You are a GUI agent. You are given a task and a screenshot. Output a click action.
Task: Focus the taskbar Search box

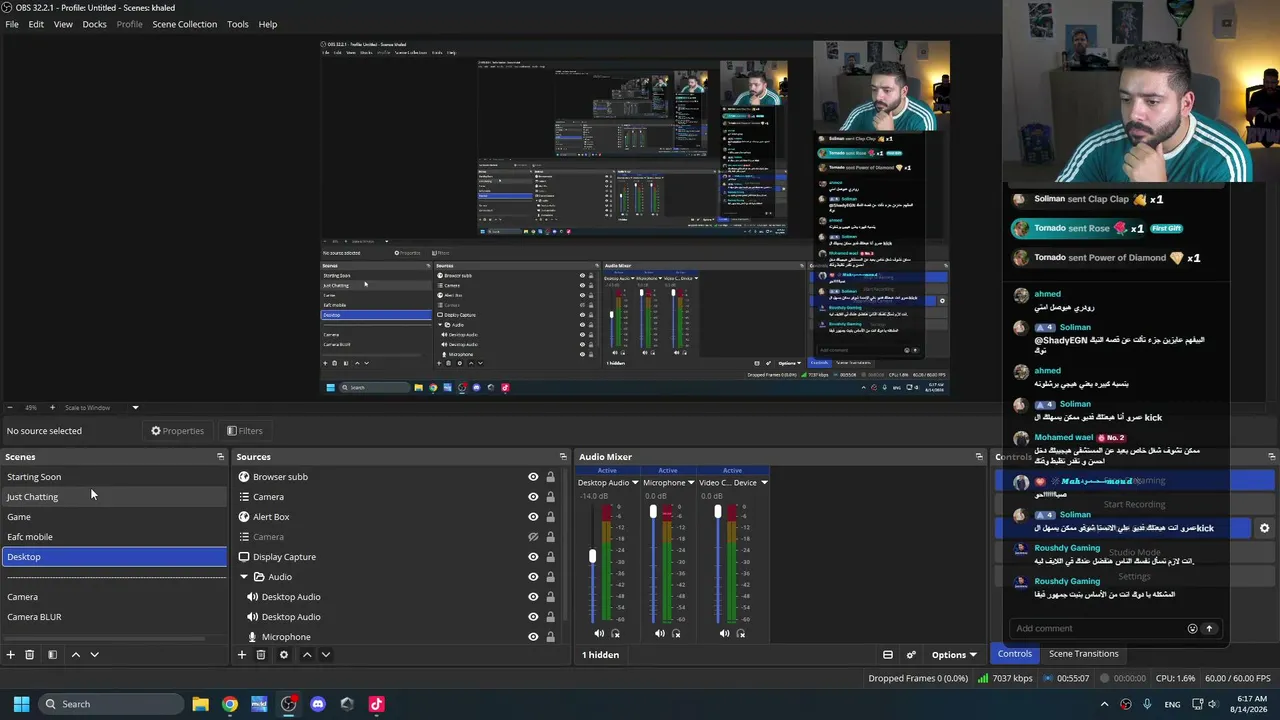(x=110, y=704)
